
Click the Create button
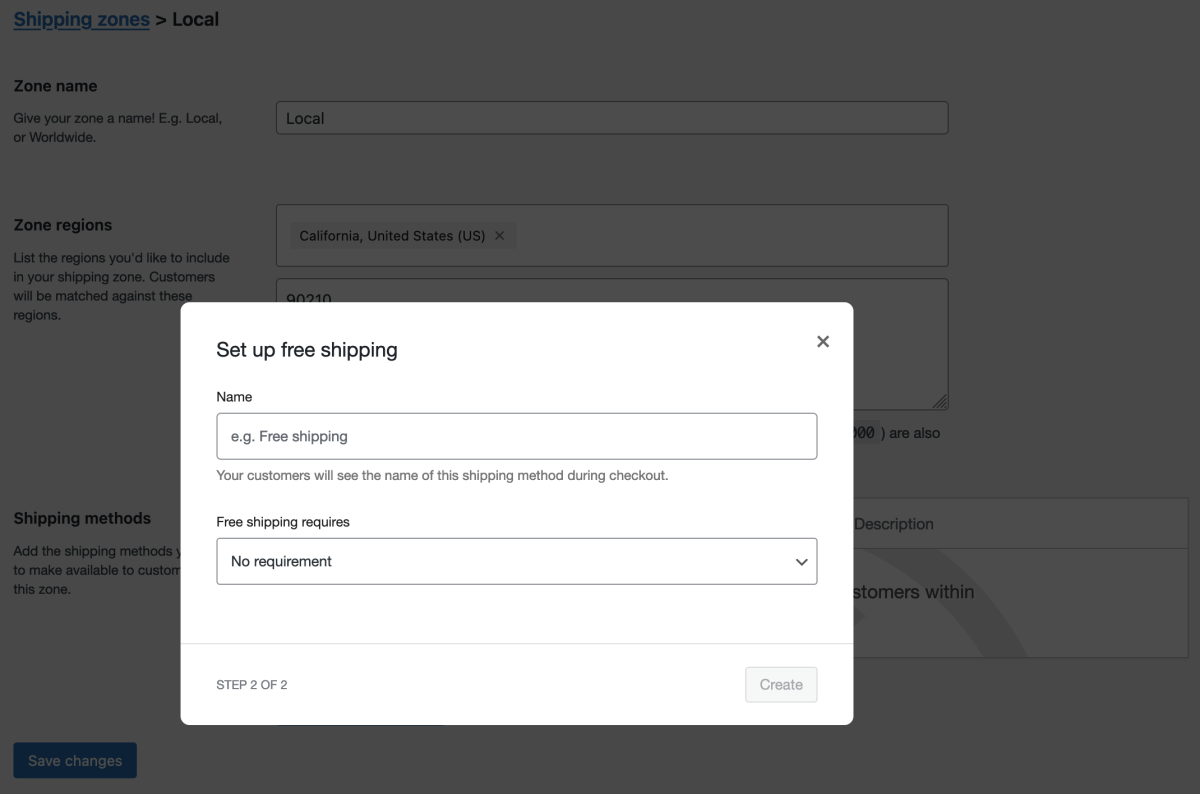(x=780, y=684)
